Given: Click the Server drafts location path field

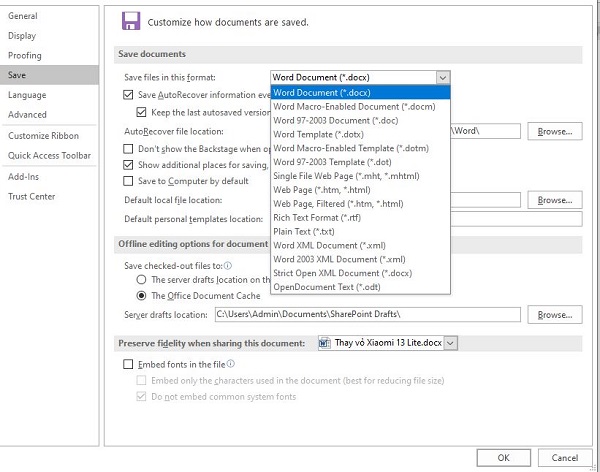Looking at the screenshot, I should [367, 314].
